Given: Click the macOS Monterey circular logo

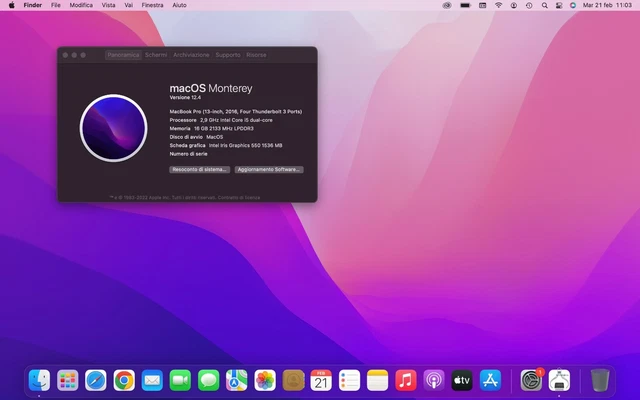Looking at the screenshot, I should (113, 128).
